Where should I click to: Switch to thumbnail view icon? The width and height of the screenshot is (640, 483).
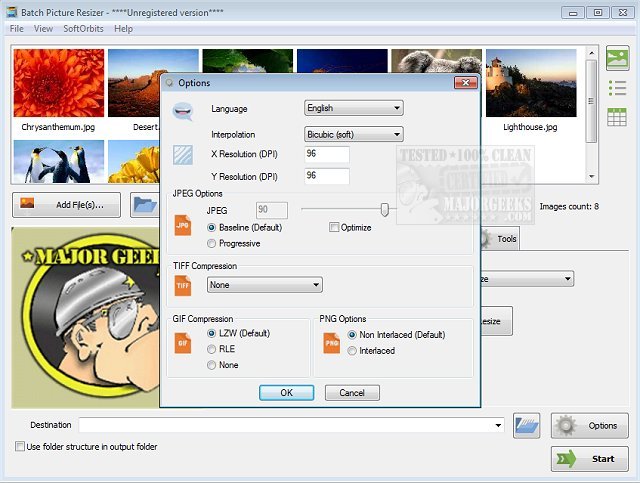point(617,58)
